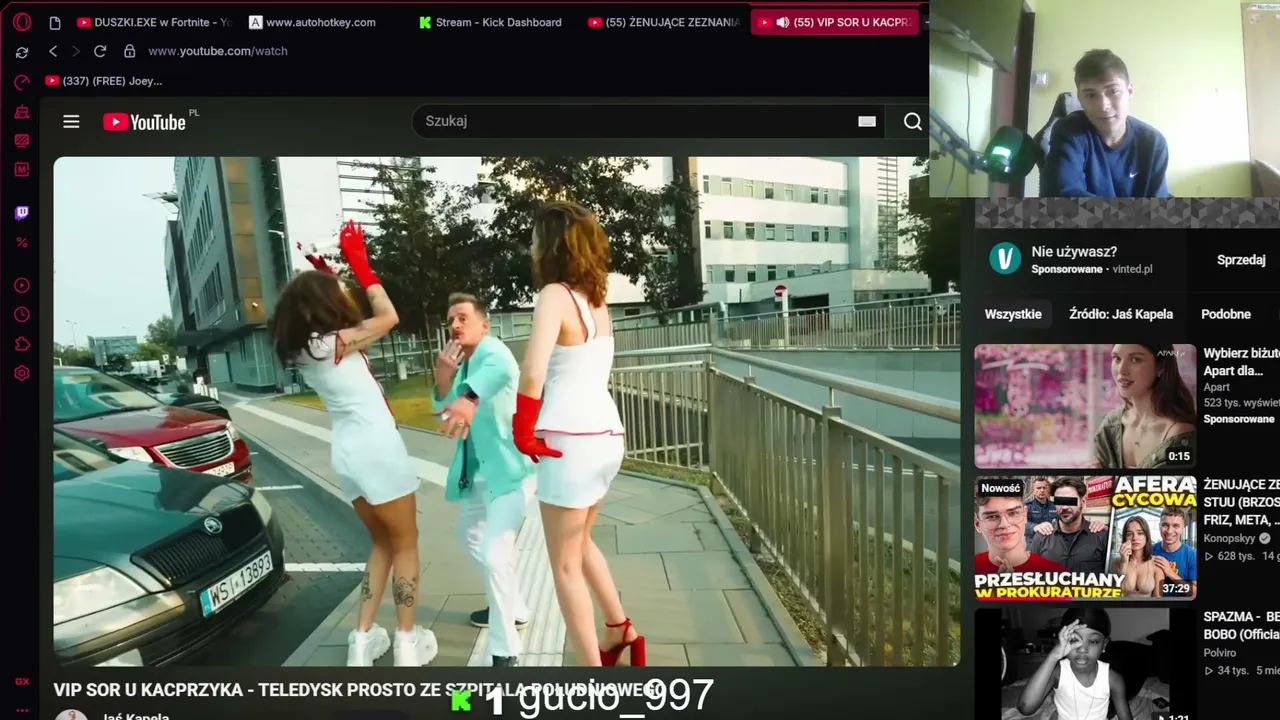Open the AFERA CYCOWA video thumbnail

1085,538
